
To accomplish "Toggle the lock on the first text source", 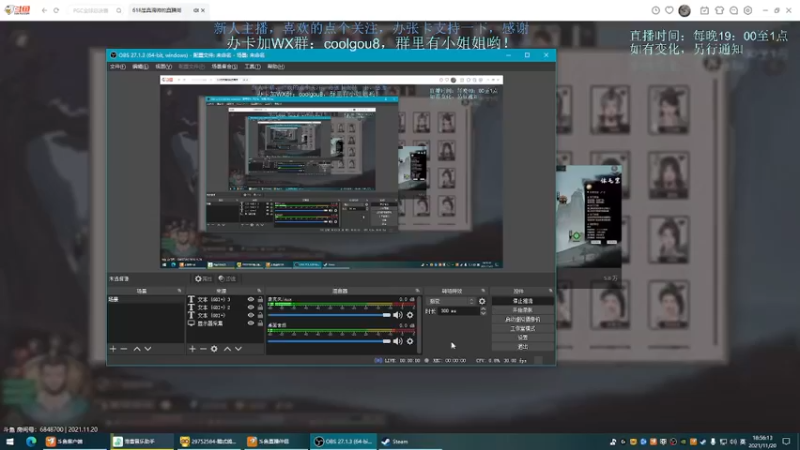I will pyautogui.click(x=260, y=299).
